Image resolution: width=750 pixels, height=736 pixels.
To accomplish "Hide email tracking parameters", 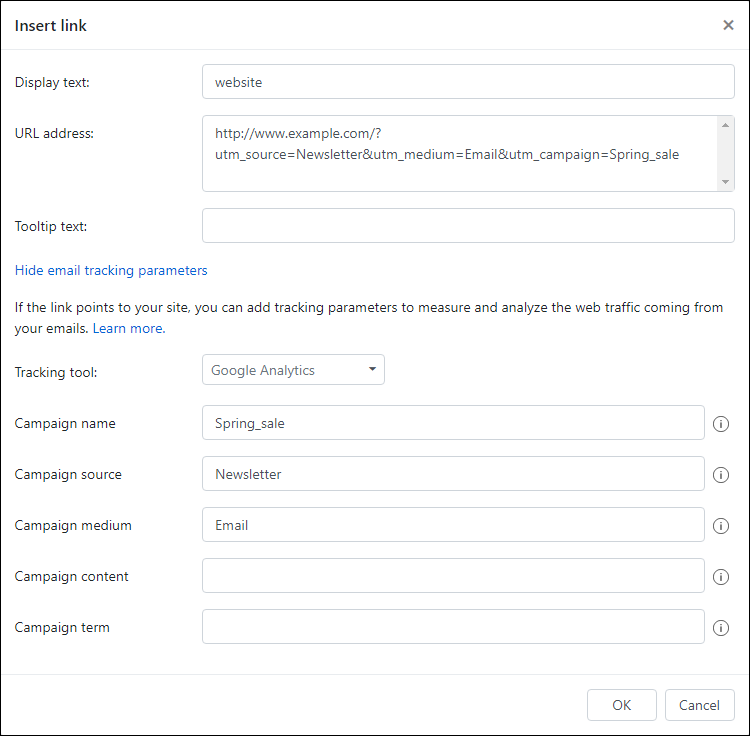I will click(111, 270).
